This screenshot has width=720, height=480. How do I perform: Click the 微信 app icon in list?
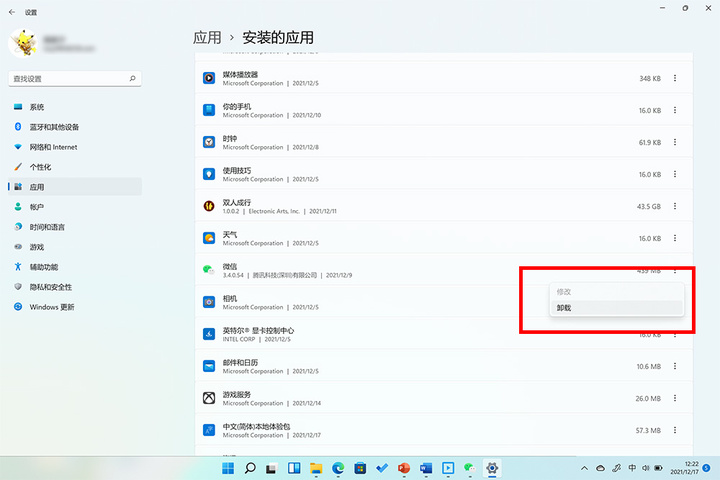pyautogui.click(x=209, y=270)
